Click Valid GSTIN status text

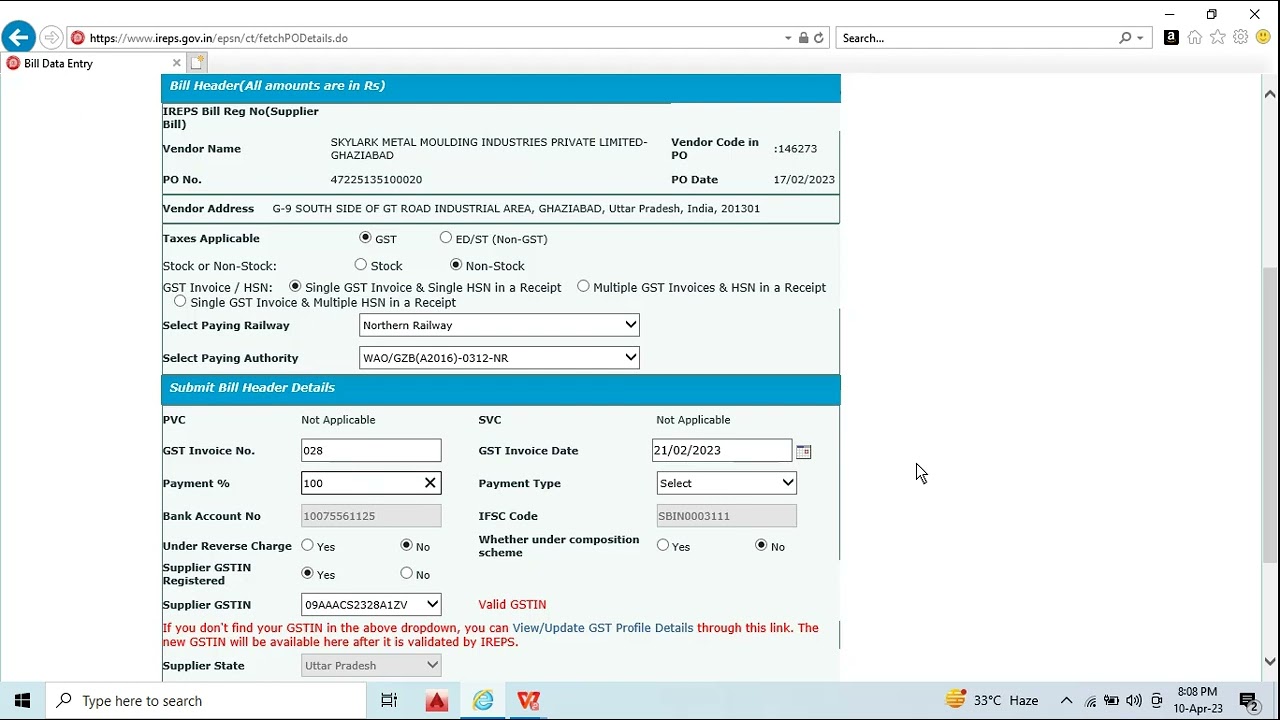(x=512, y=604)
